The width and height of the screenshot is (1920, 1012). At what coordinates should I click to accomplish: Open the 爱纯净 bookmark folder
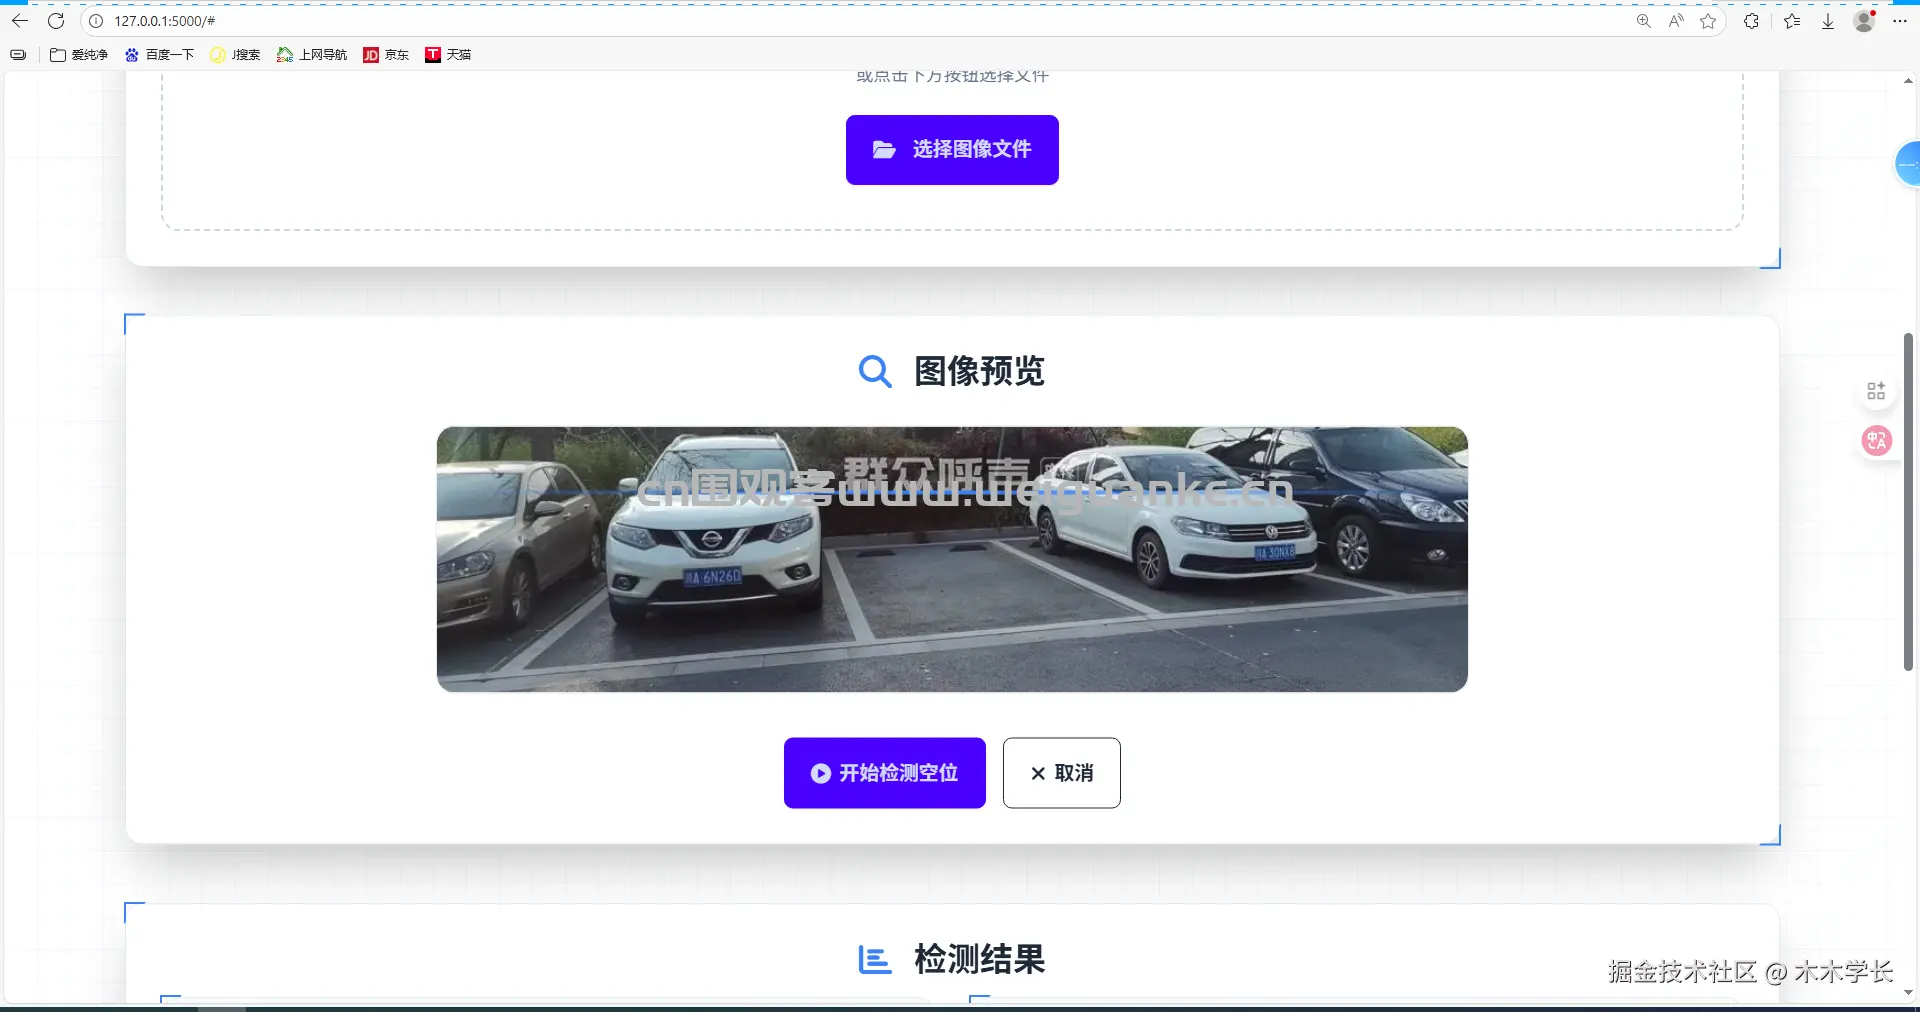point(79,55)
